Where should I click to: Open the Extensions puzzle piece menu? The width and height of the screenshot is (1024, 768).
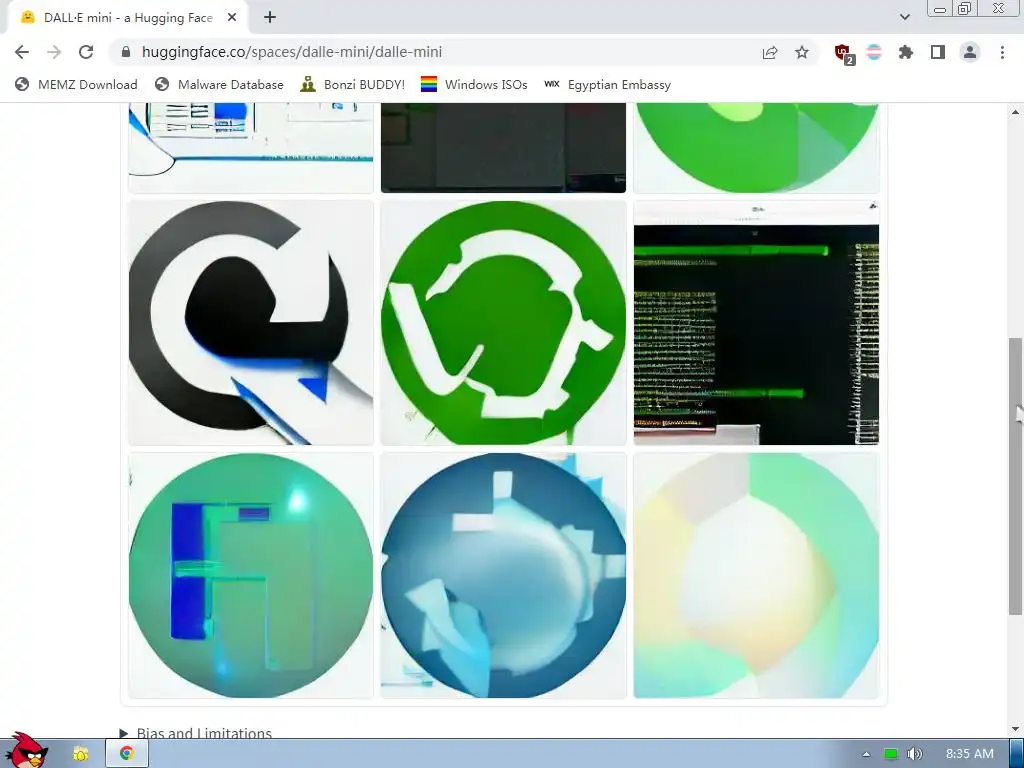[906, 52]
